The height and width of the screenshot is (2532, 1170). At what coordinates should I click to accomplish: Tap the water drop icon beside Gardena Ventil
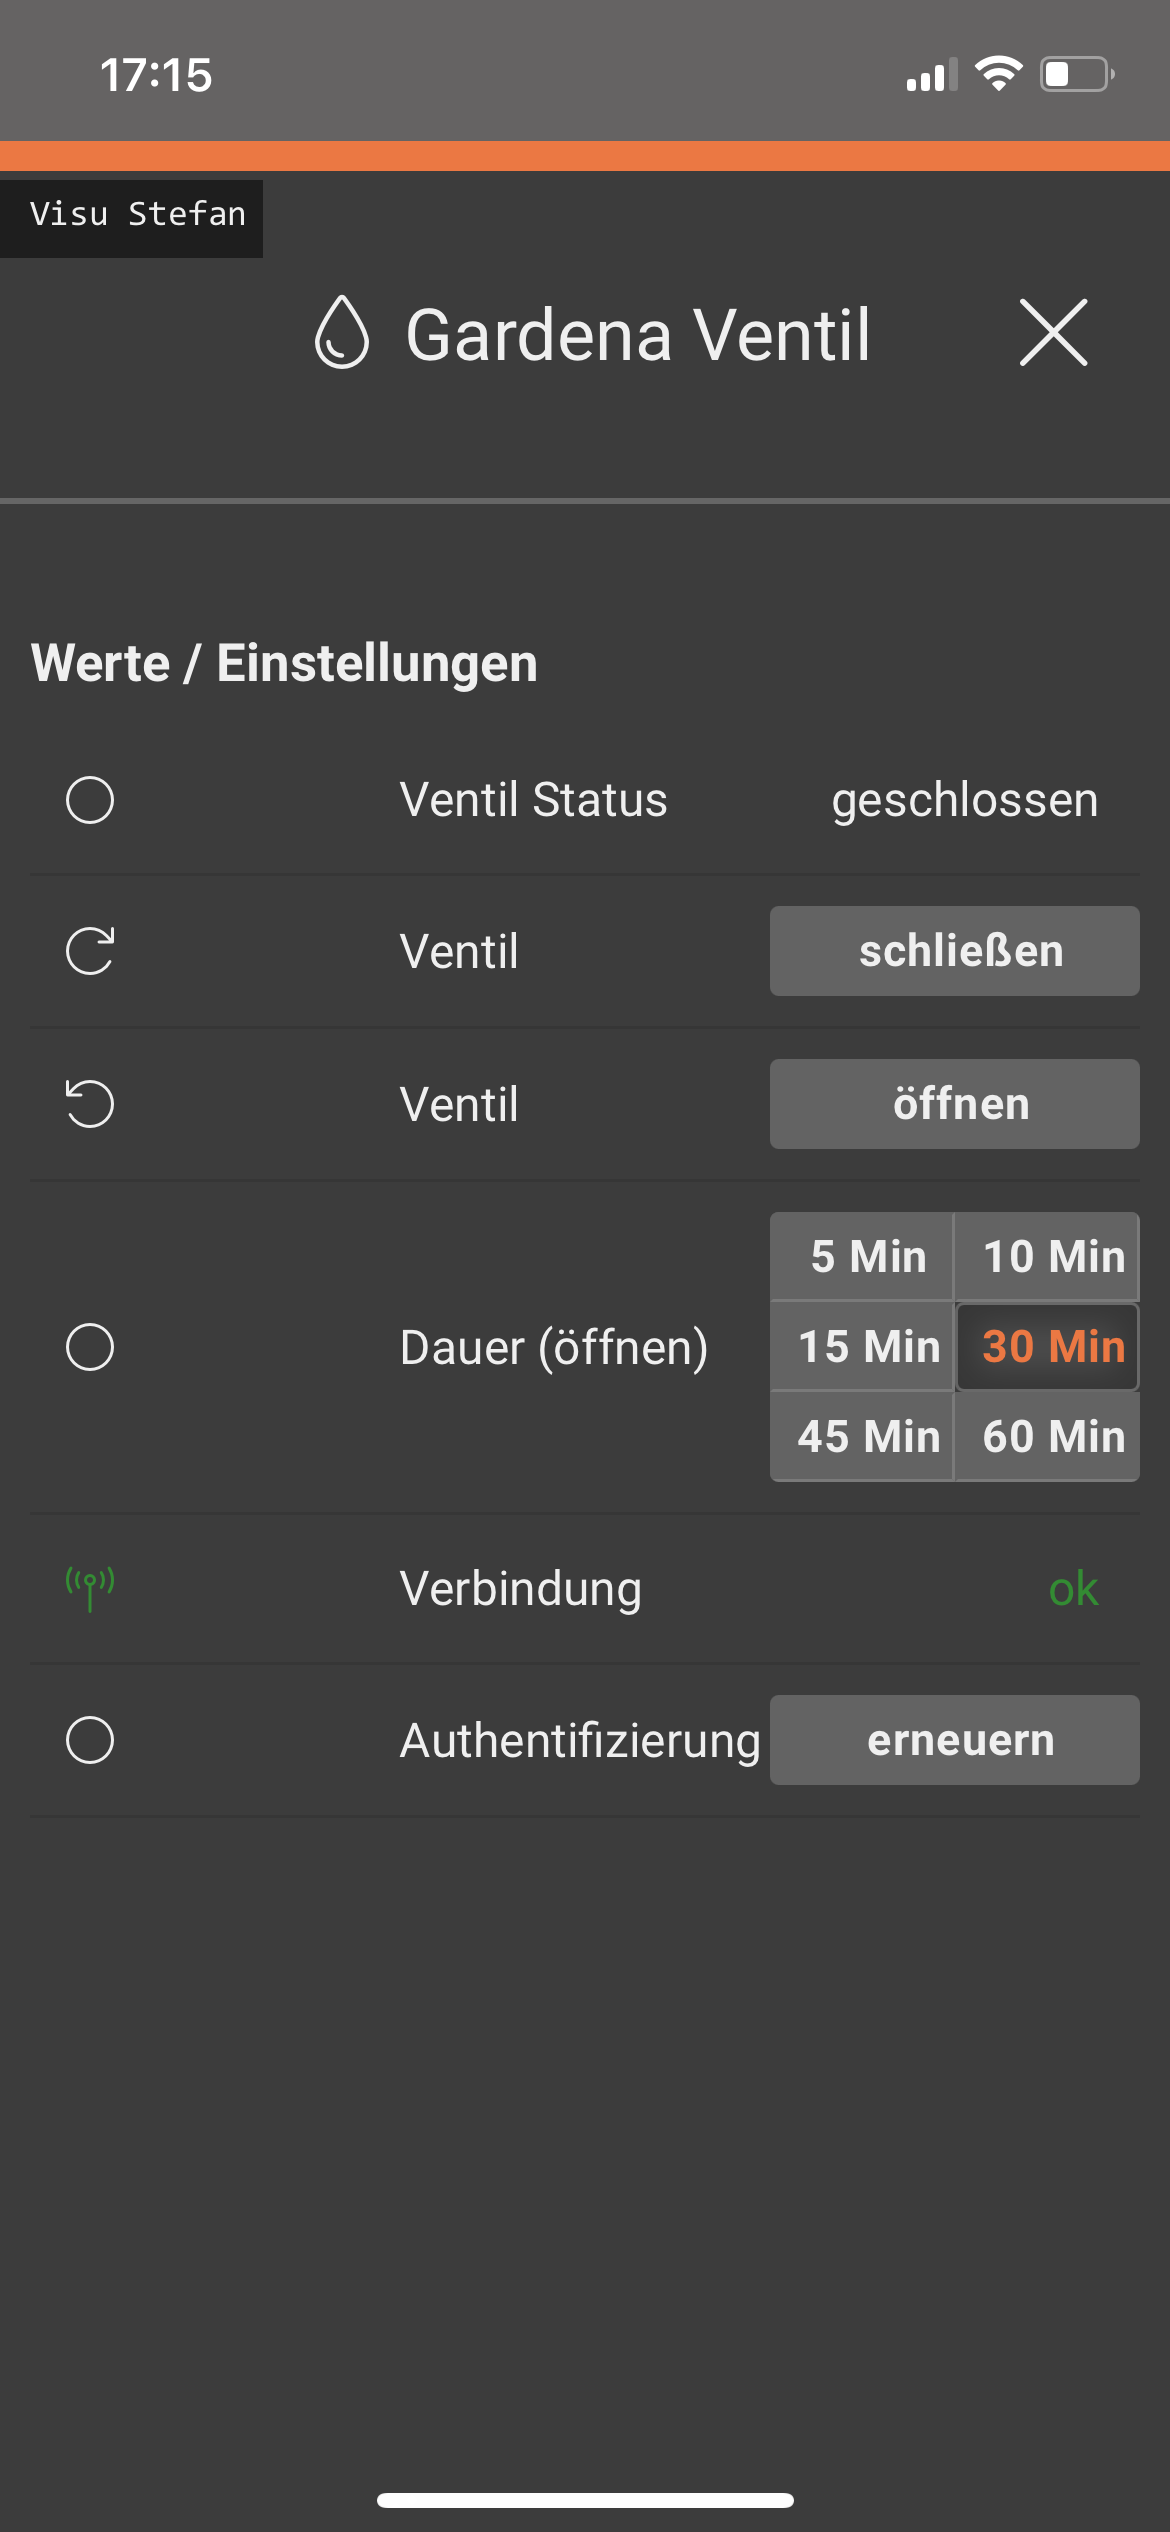(342, 333)
